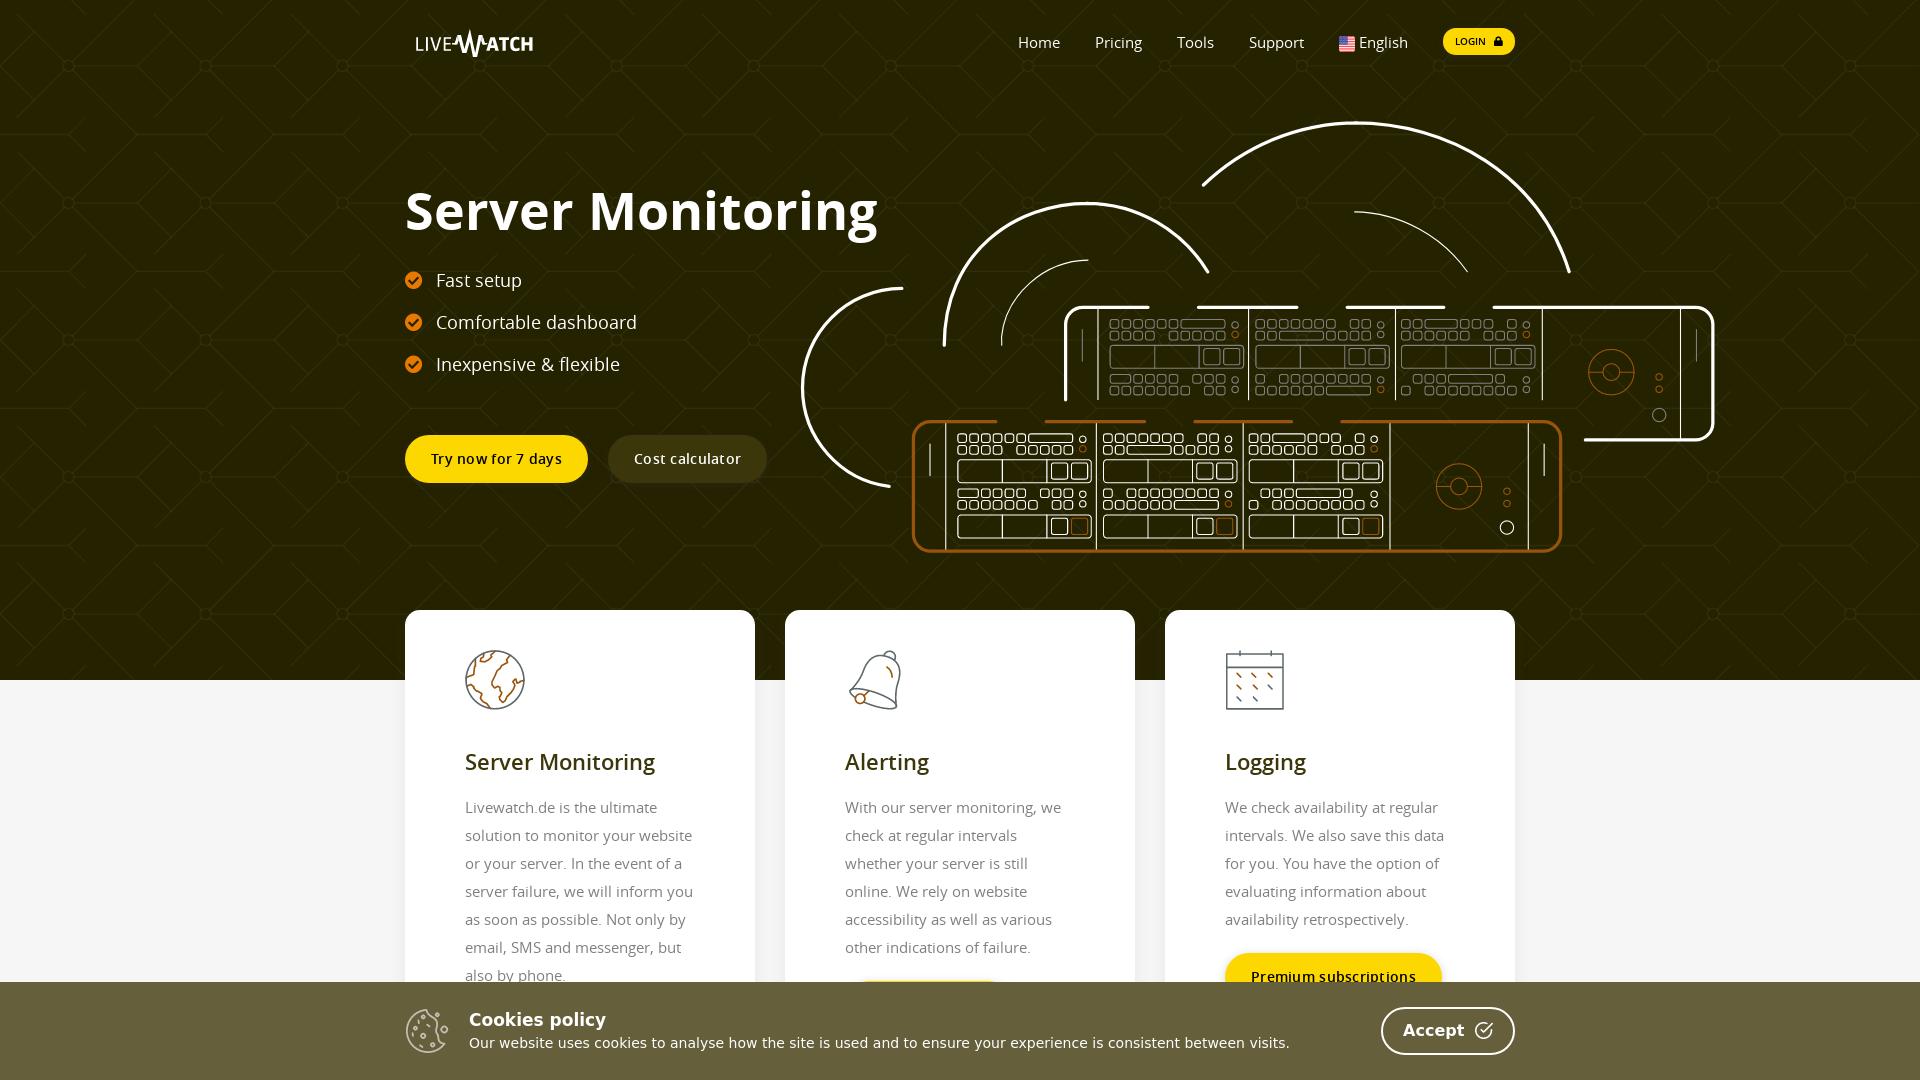Viewport: 1920px width, 1080px height.
Task: Click the checkmark icon beside Fast setup
Action: pyautogui.click(x=413, y=280)
